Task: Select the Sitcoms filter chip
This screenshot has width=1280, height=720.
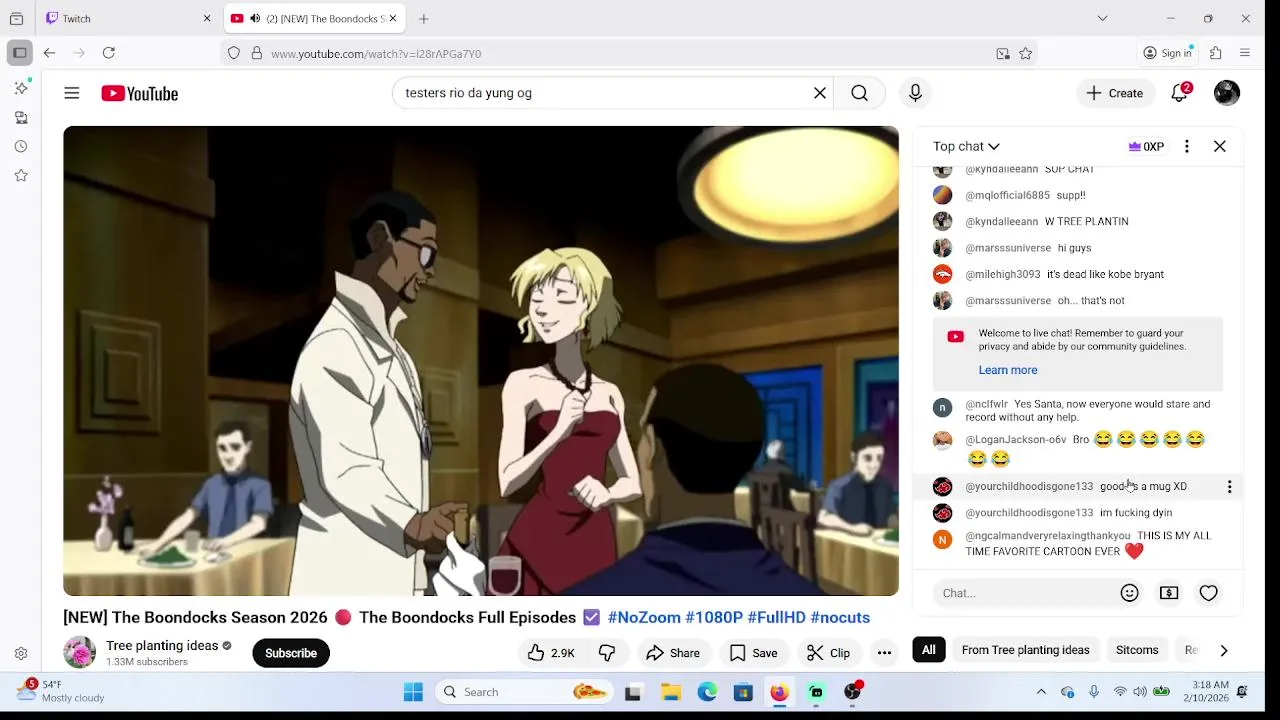Action: click(1137, 650)
